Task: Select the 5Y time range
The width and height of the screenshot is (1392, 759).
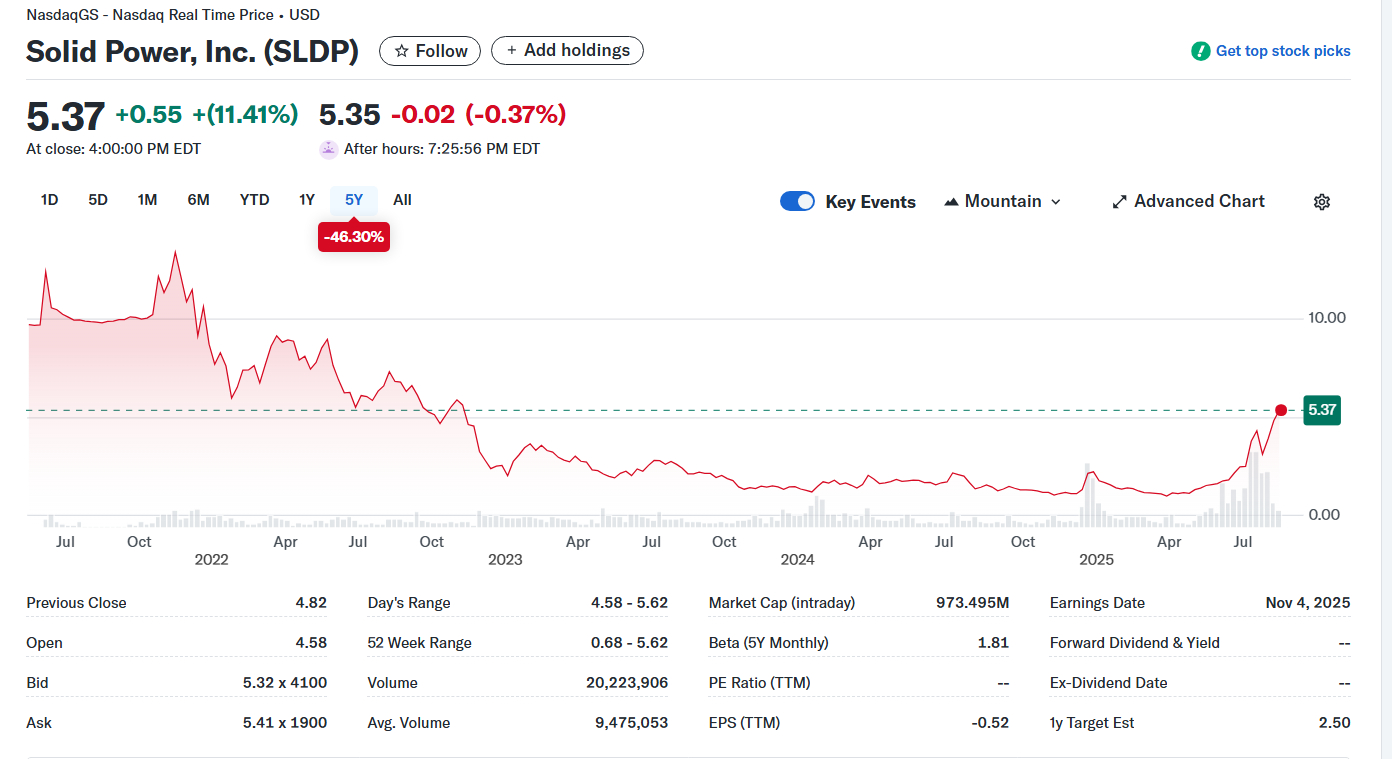Action: [x=354, y=200]
